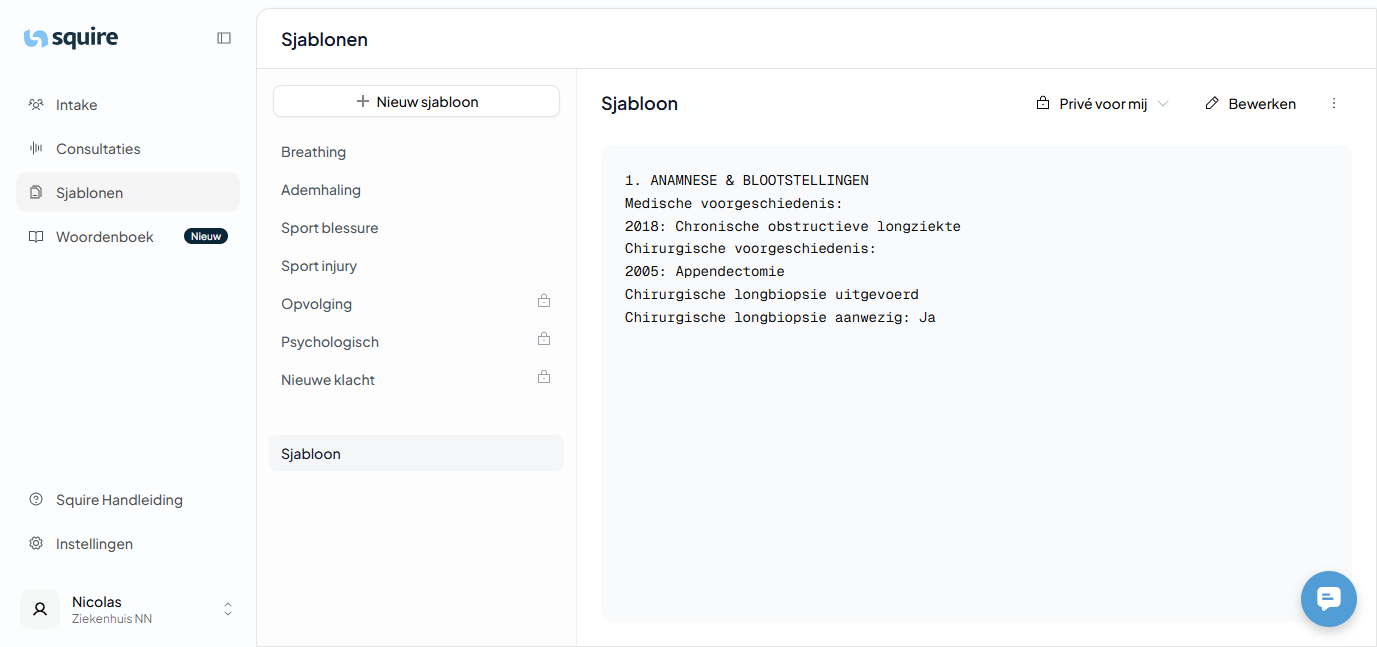Image resolution: width=1377 pixels, height=647 pixels.
Task: Expand the Nicolas account switcher chevrons
Action: (228, 609)
